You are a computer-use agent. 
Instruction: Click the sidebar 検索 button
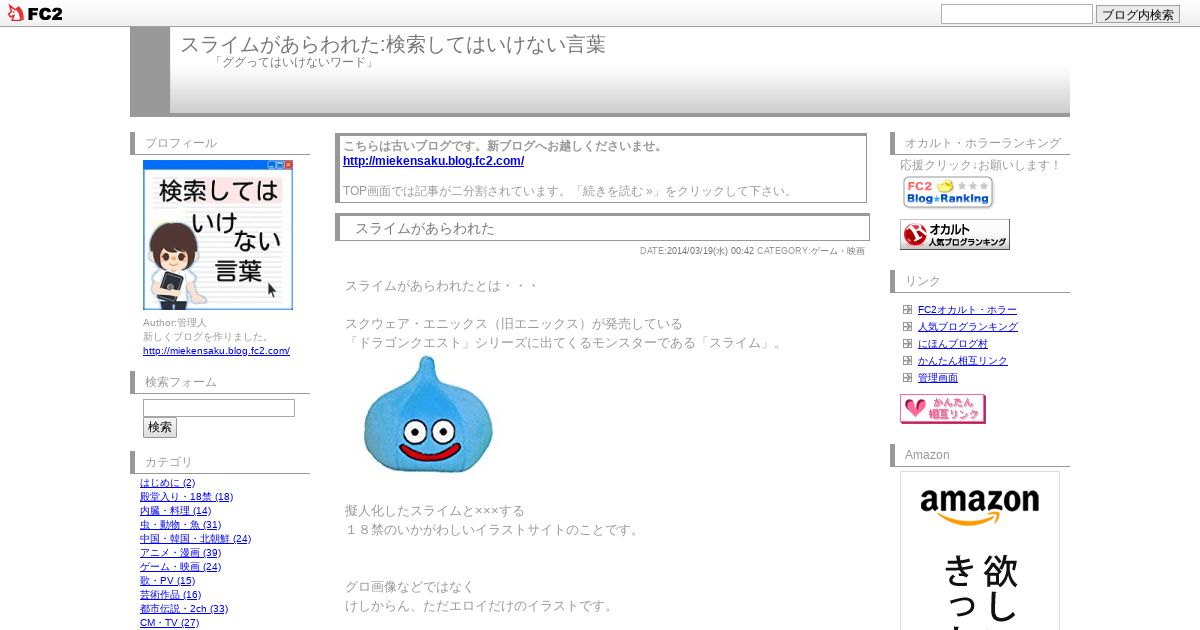coord(160,427)
